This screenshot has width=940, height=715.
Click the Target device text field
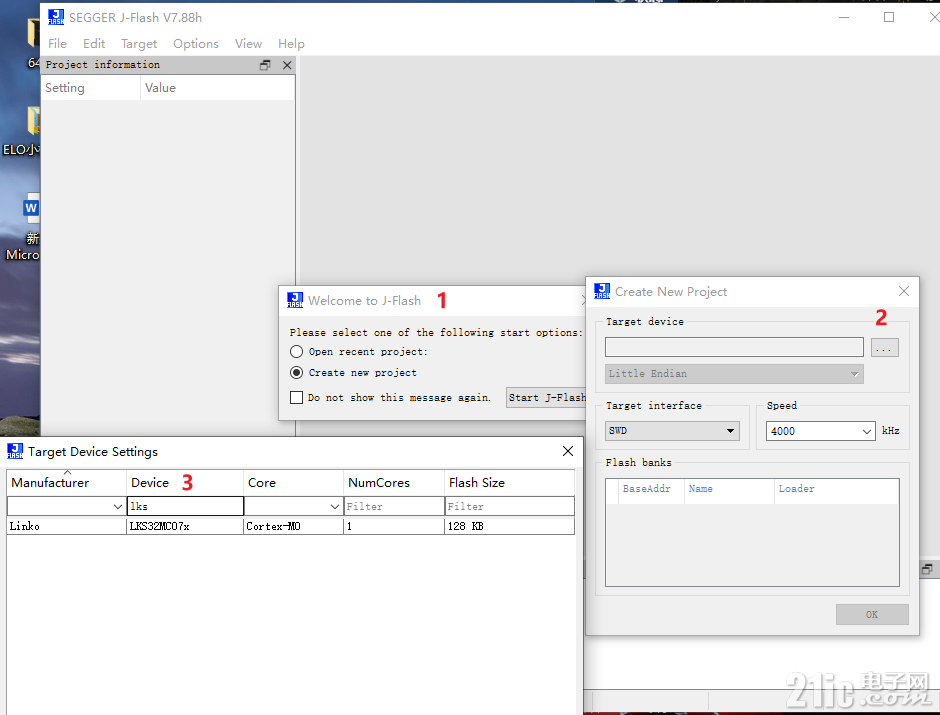click(x=734, y=347)
